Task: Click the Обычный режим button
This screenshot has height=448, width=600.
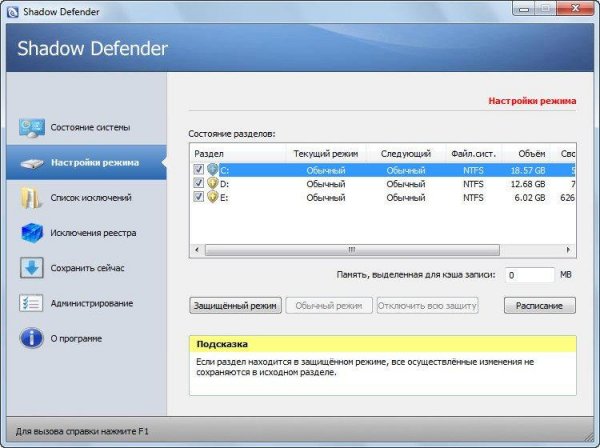Action: point(329,306)
